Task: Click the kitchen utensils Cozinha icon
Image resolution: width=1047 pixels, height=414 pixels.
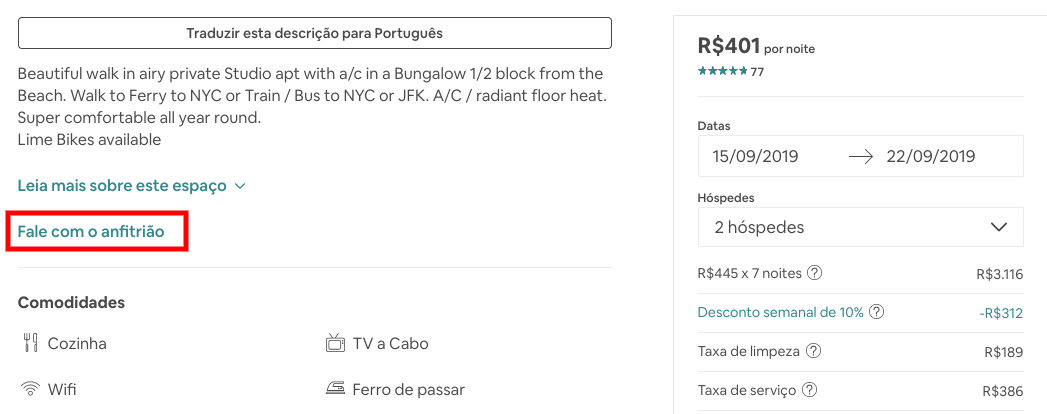Action: coord(30,344)
